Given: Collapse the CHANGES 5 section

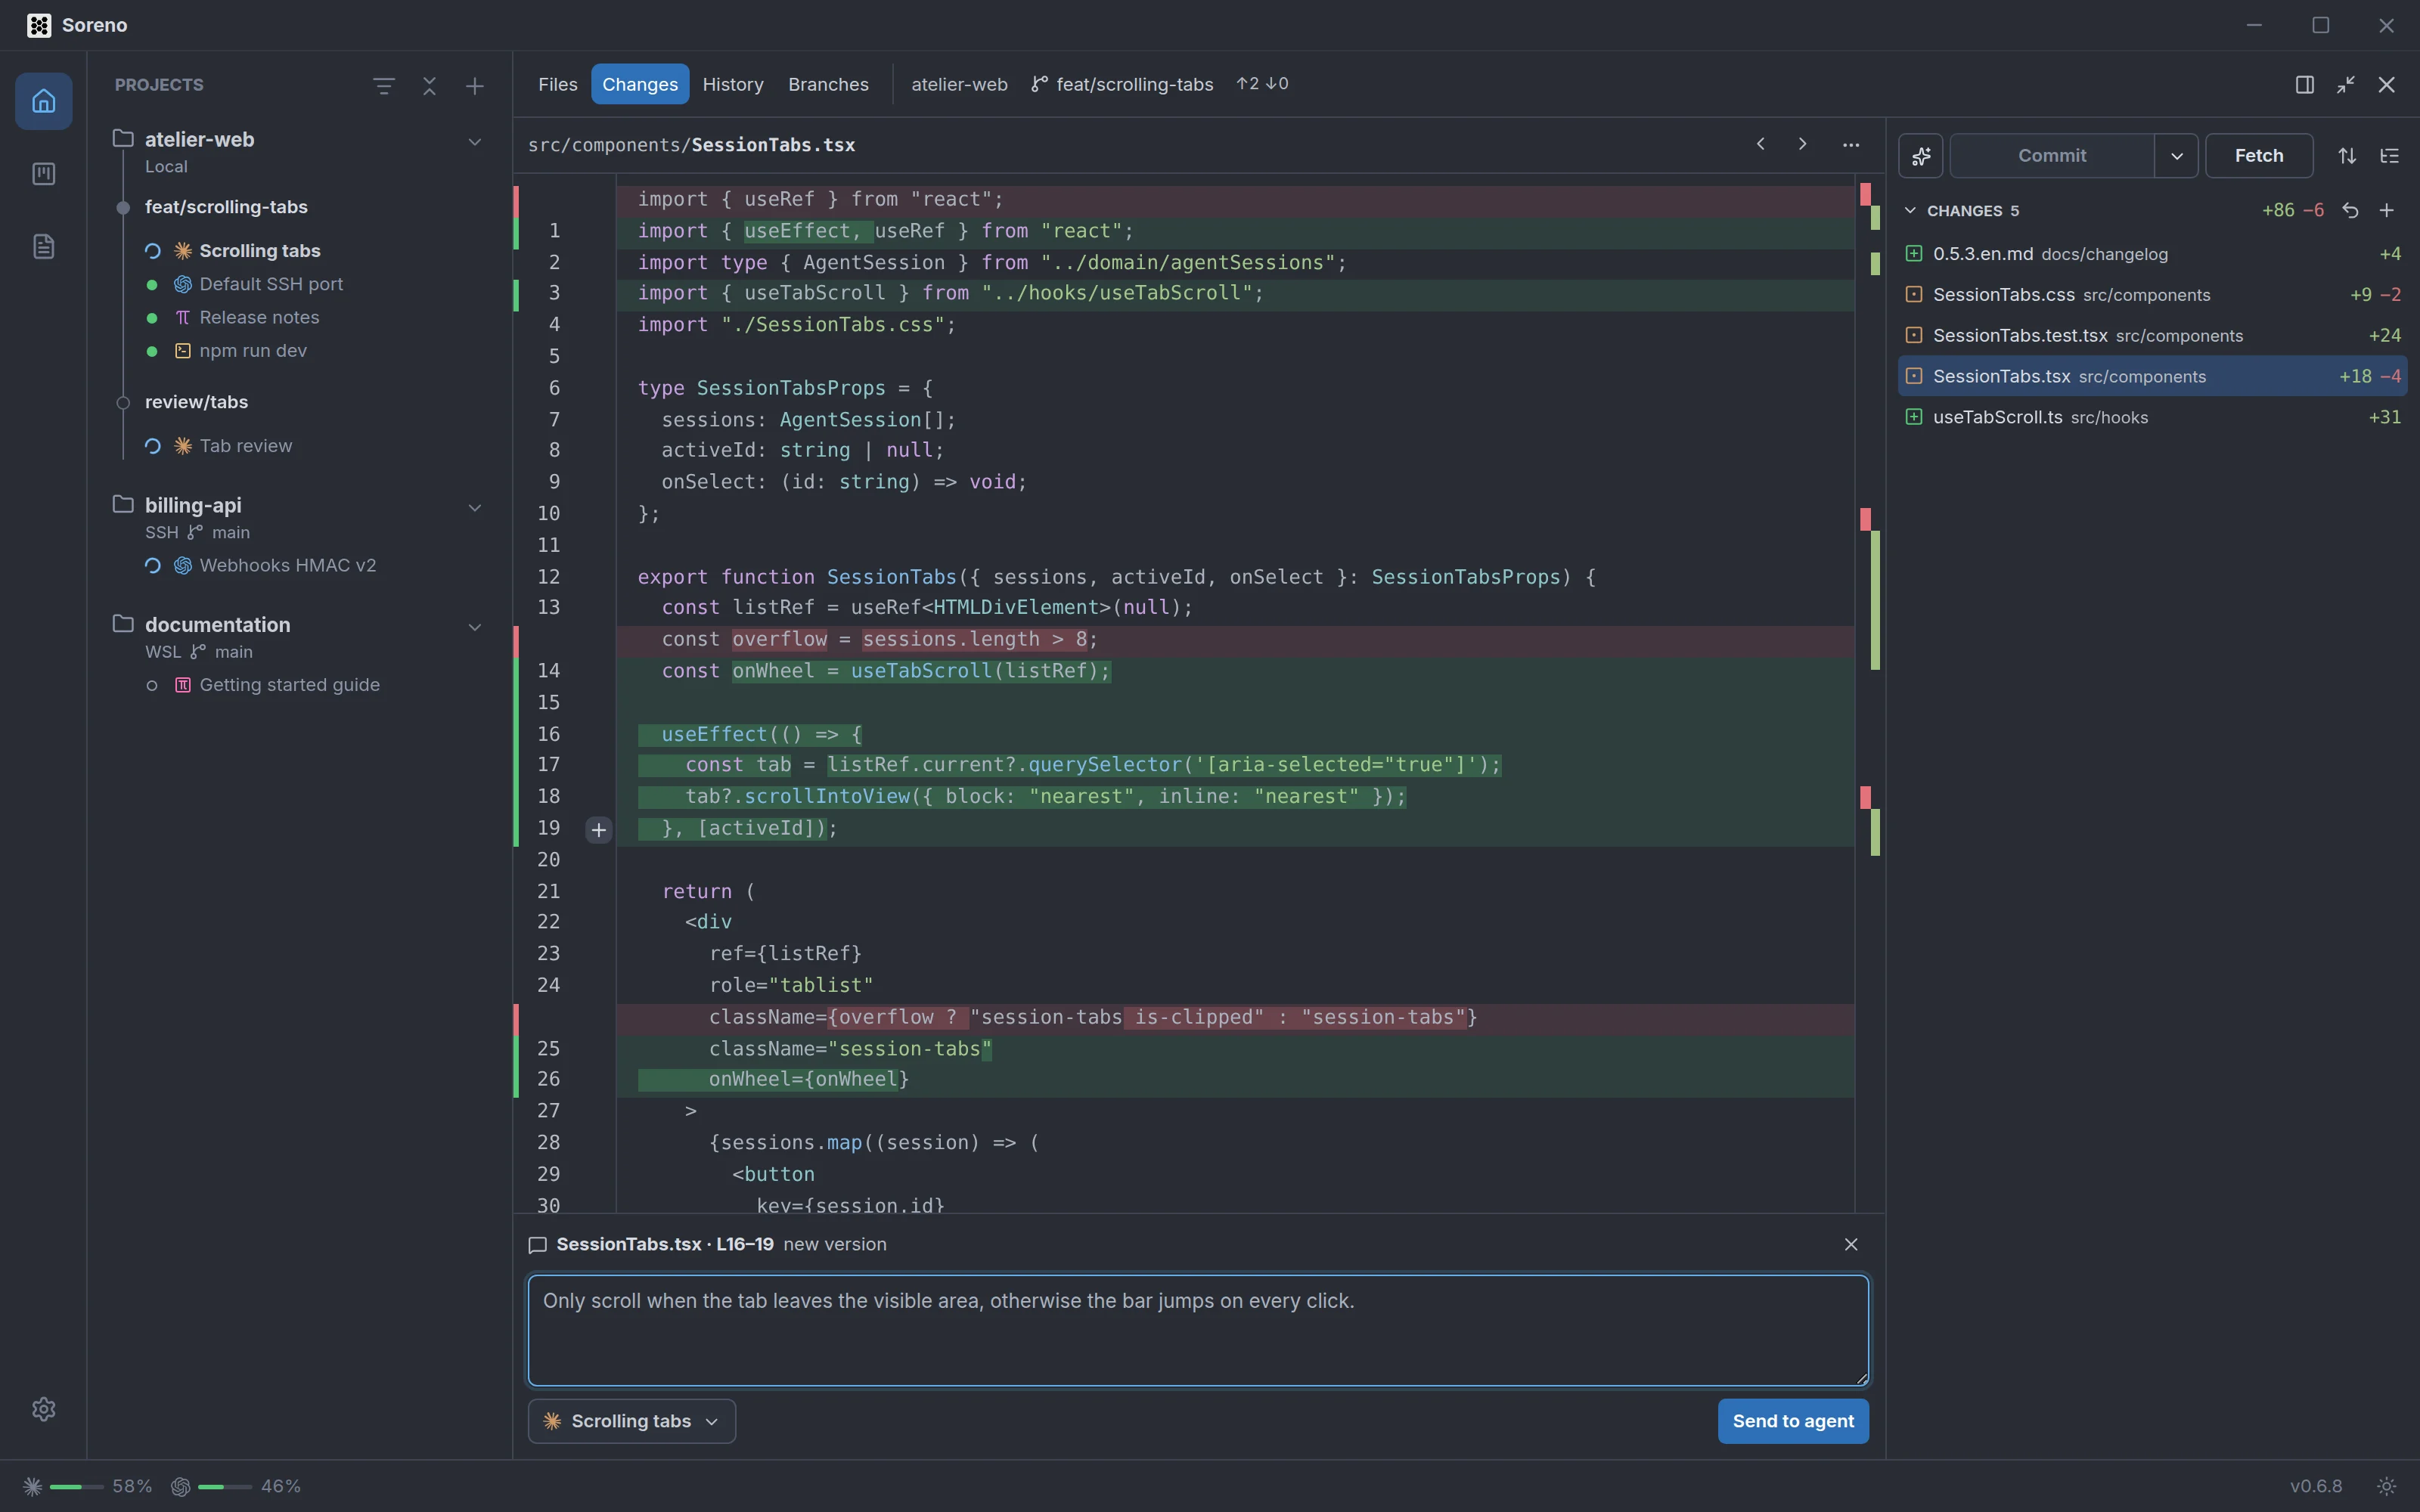Looking at the screenshot, I should [x=1910, y=211].
